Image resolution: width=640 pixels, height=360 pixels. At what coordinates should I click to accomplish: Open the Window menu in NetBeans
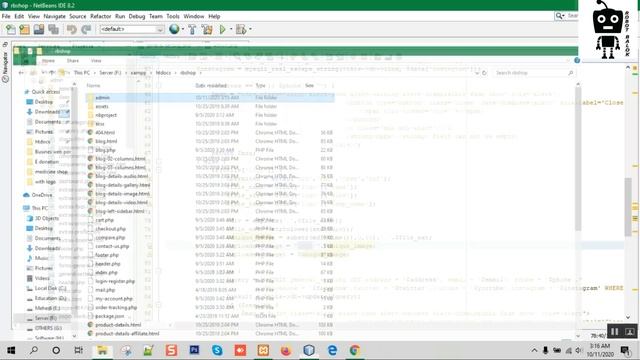[193, 16]
